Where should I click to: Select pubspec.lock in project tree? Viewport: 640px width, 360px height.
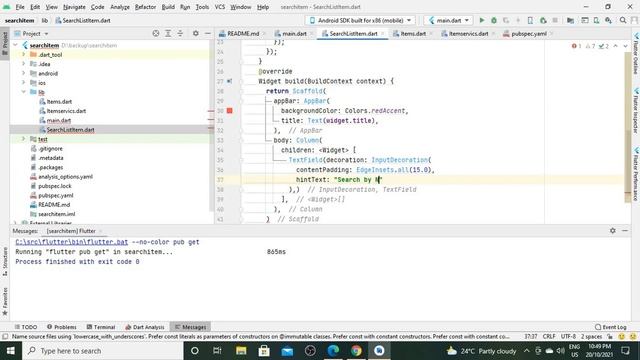(55, 186)
